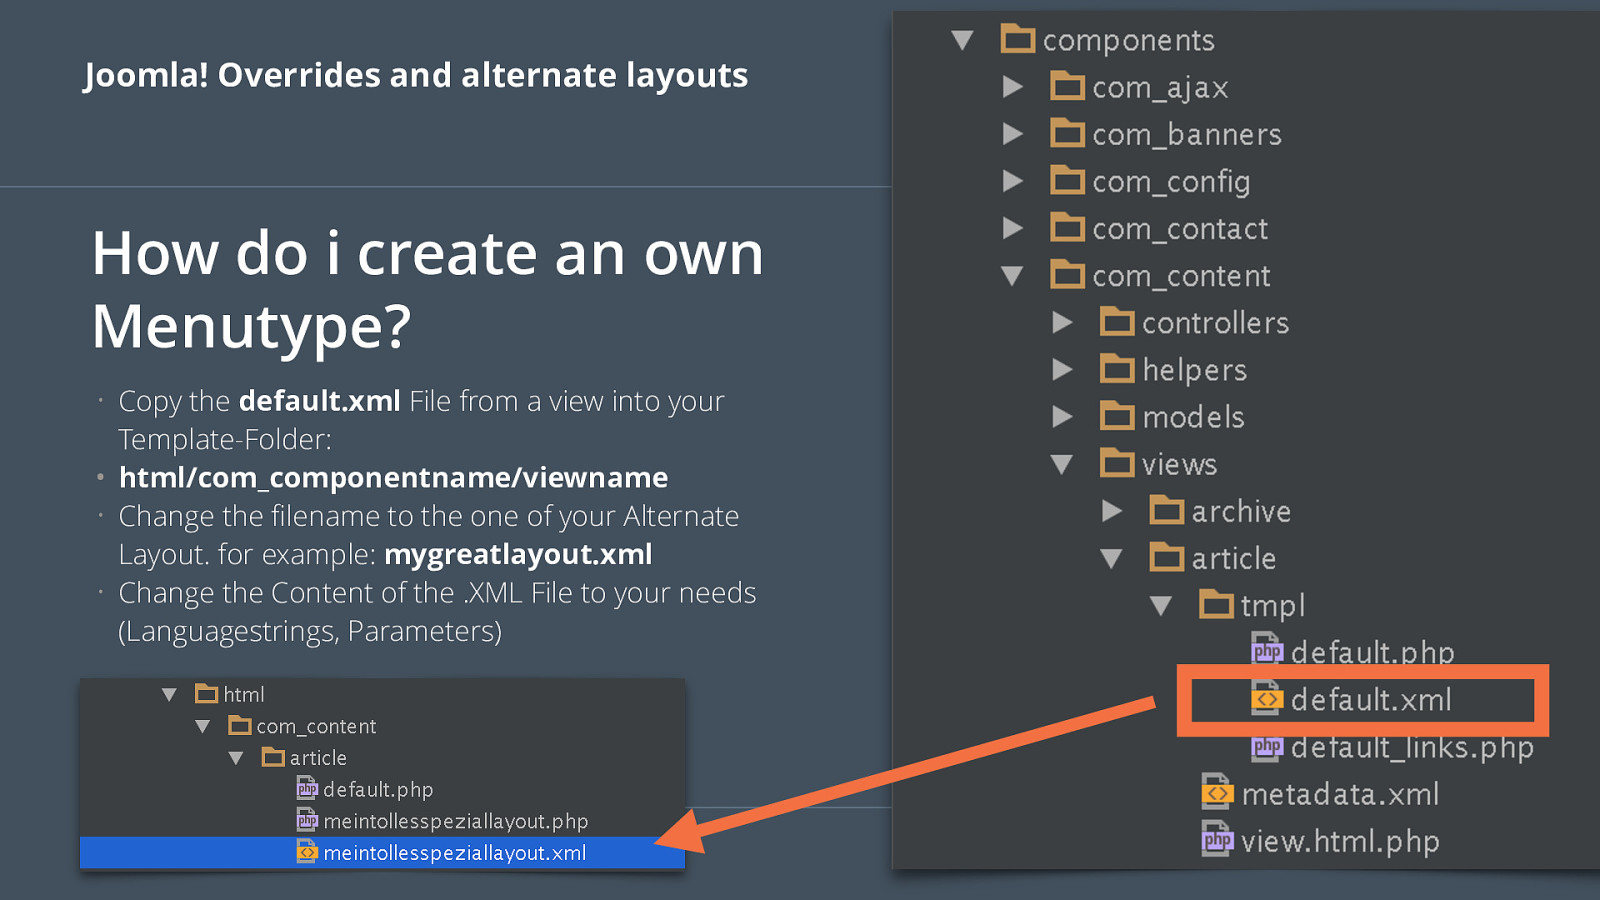1600x900 pixels.
Task: Click the archive folder icon
Action: click(1167, 510)
